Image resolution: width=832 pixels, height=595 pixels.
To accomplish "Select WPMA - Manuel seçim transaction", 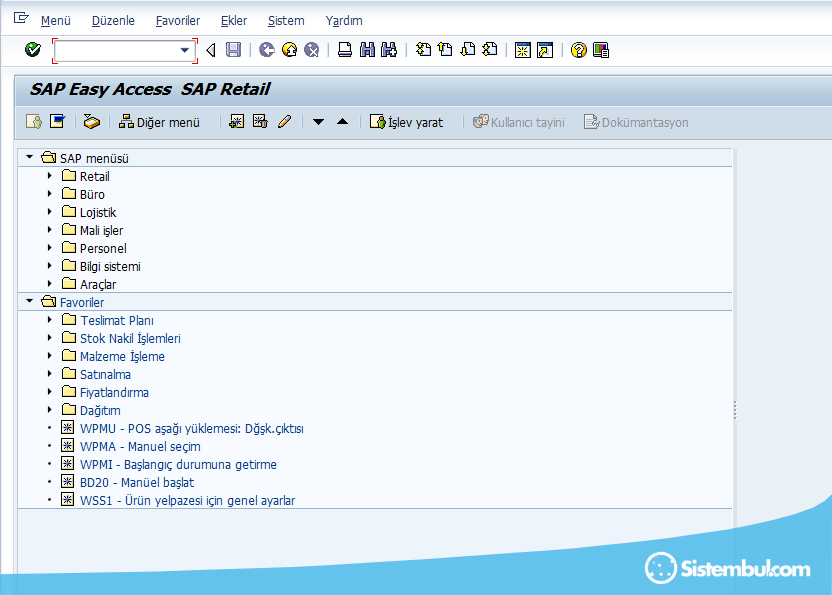I will point(140,446).
